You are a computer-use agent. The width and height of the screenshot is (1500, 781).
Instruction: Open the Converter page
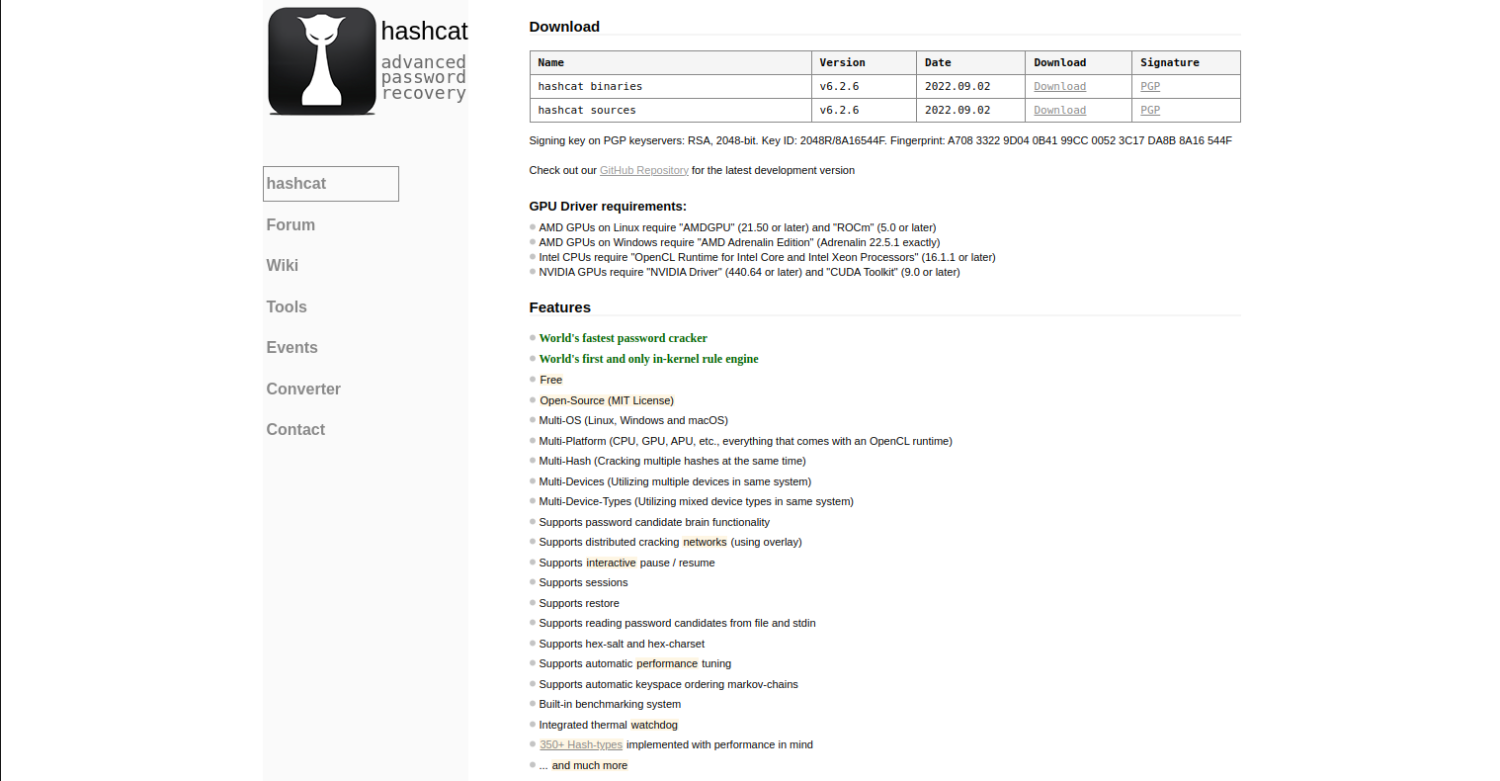303,389
